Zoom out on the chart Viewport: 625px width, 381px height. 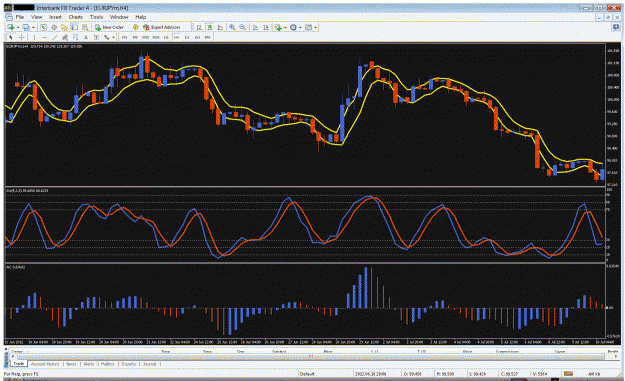242,27
